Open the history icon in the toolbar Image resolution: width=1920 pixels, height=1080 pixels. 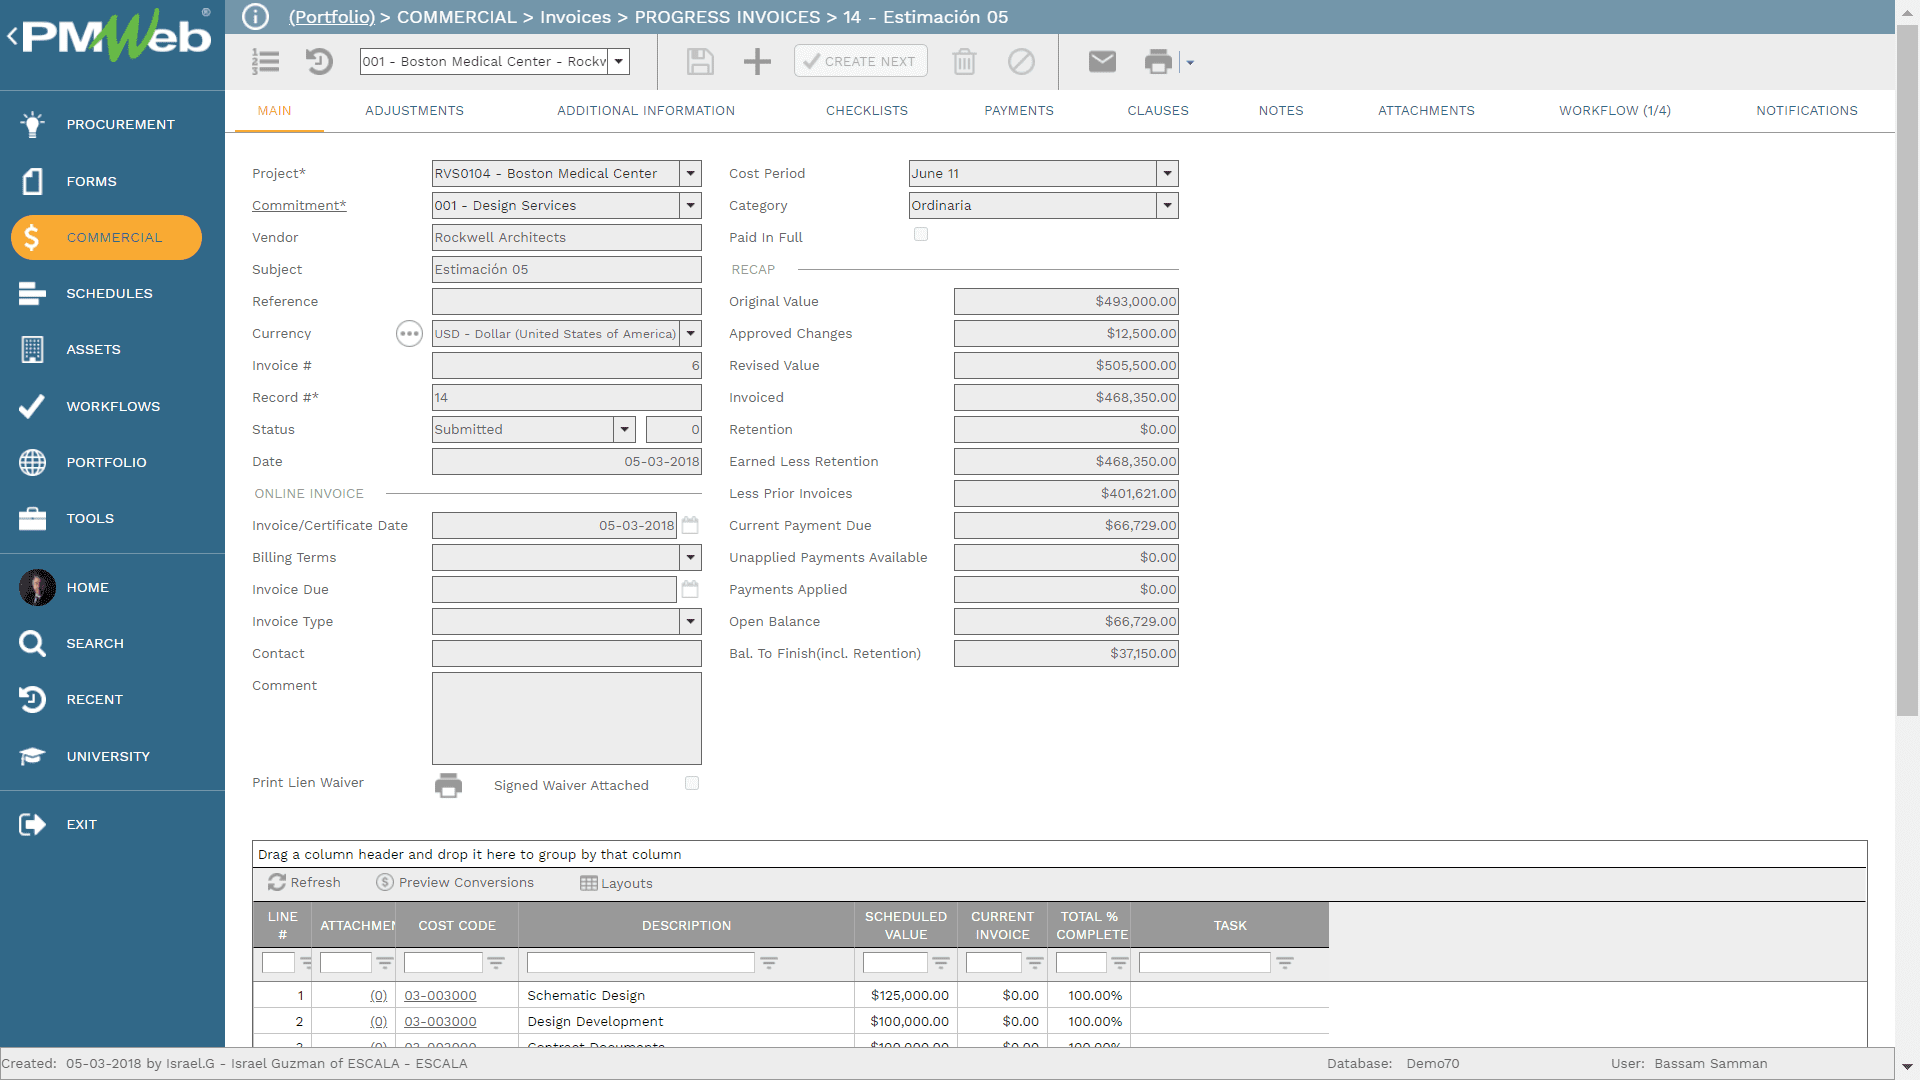pyautogui.click(x=319, y=62)
